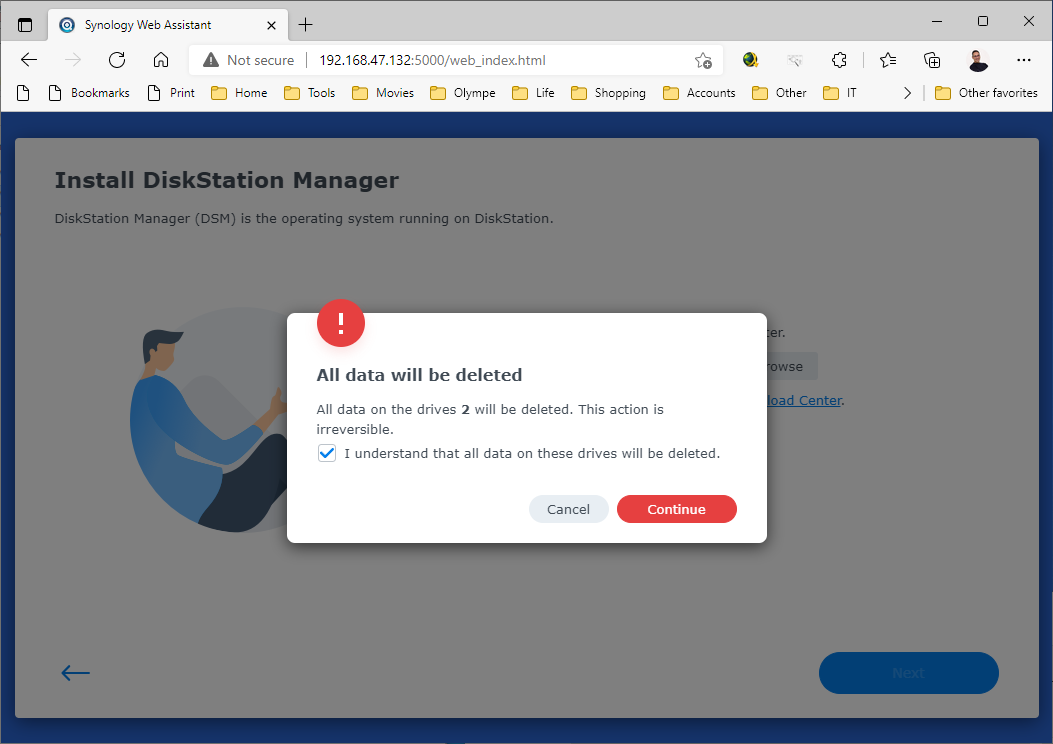Open the Collections icon
Screen dimensions: 1053x744
tap(932, 60)
